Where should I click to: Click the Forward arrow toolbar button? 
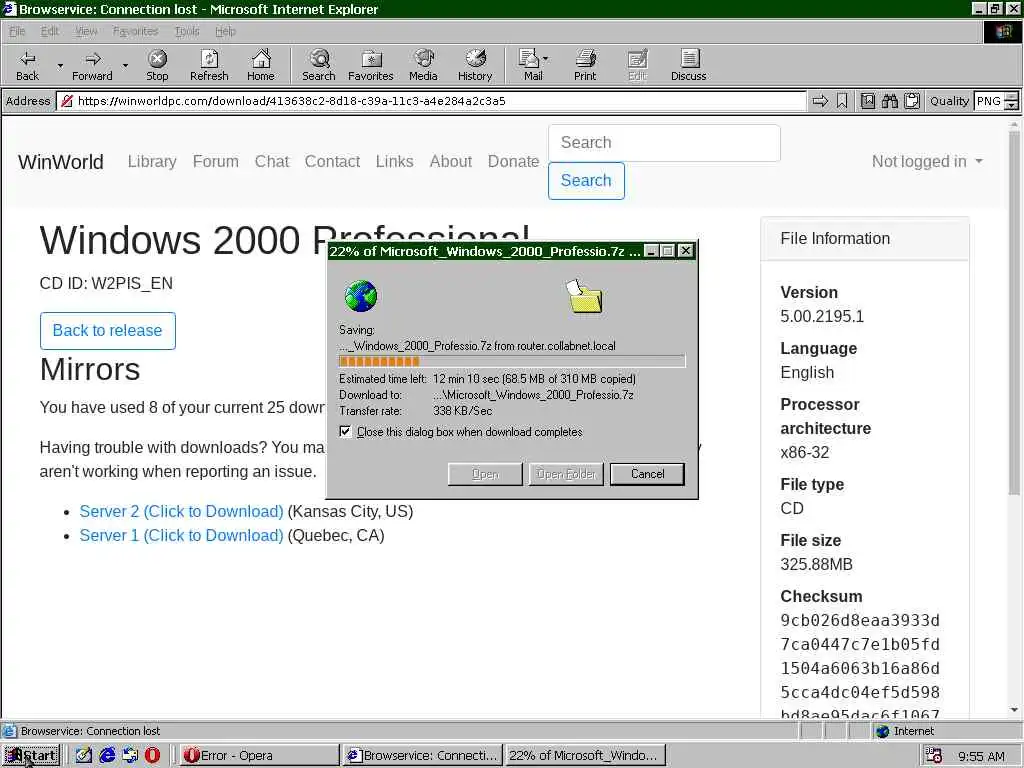tap(92, 65)
